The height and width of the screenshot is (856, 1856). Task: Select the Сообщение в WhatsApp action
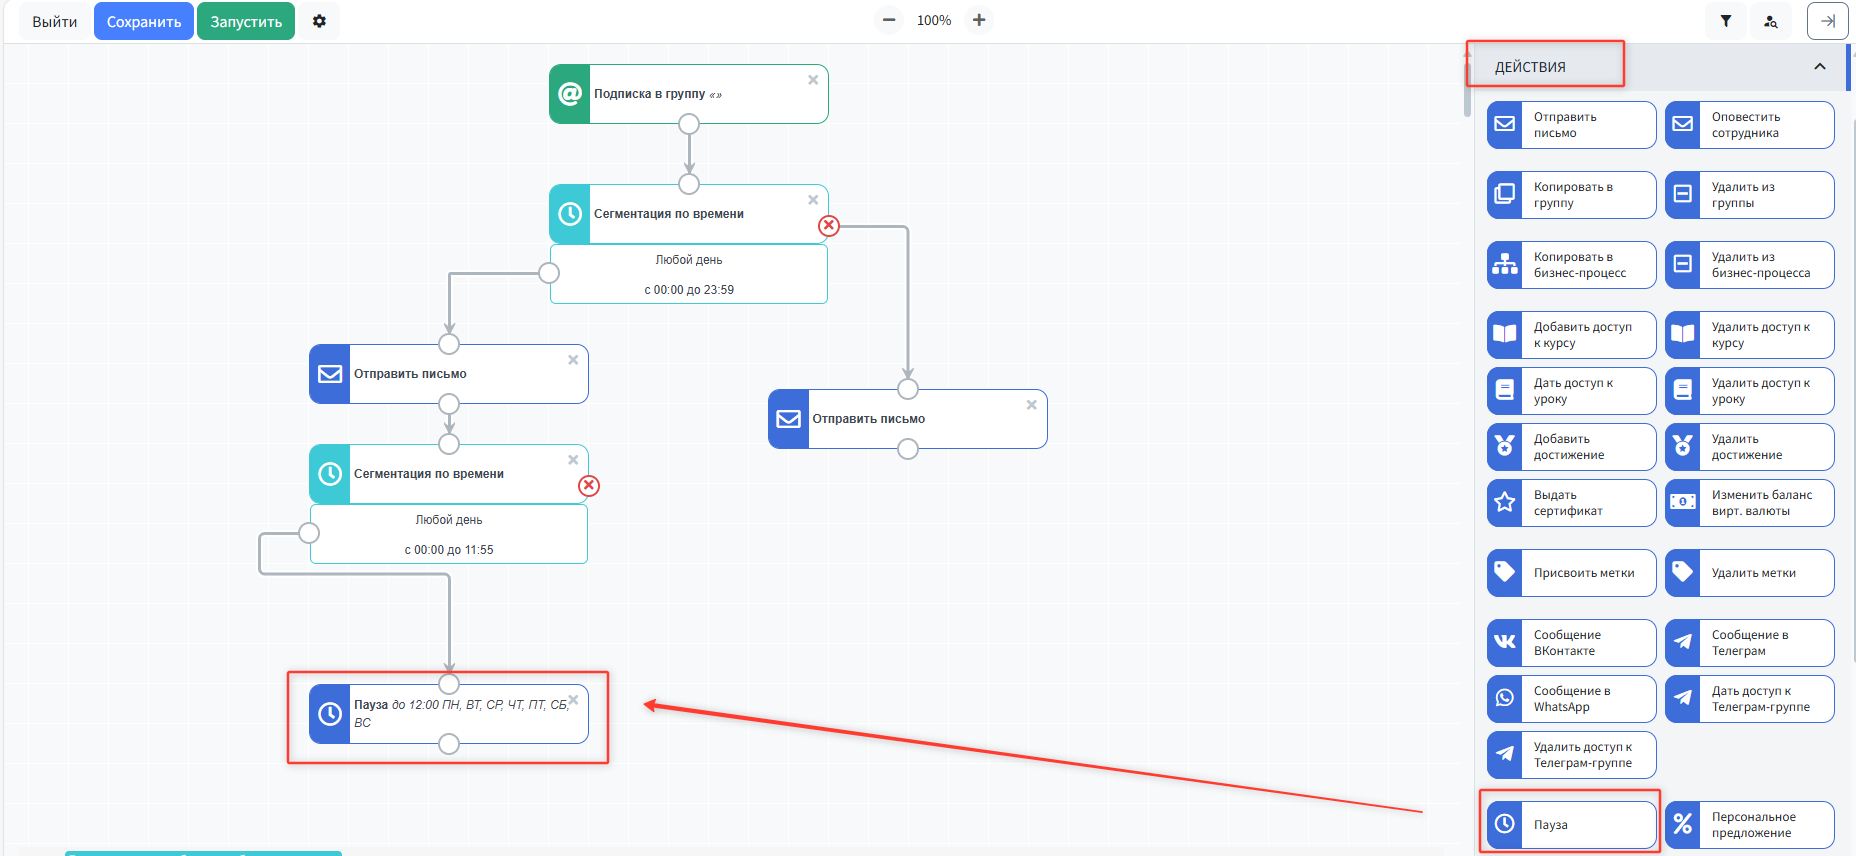click(1571, 699)
